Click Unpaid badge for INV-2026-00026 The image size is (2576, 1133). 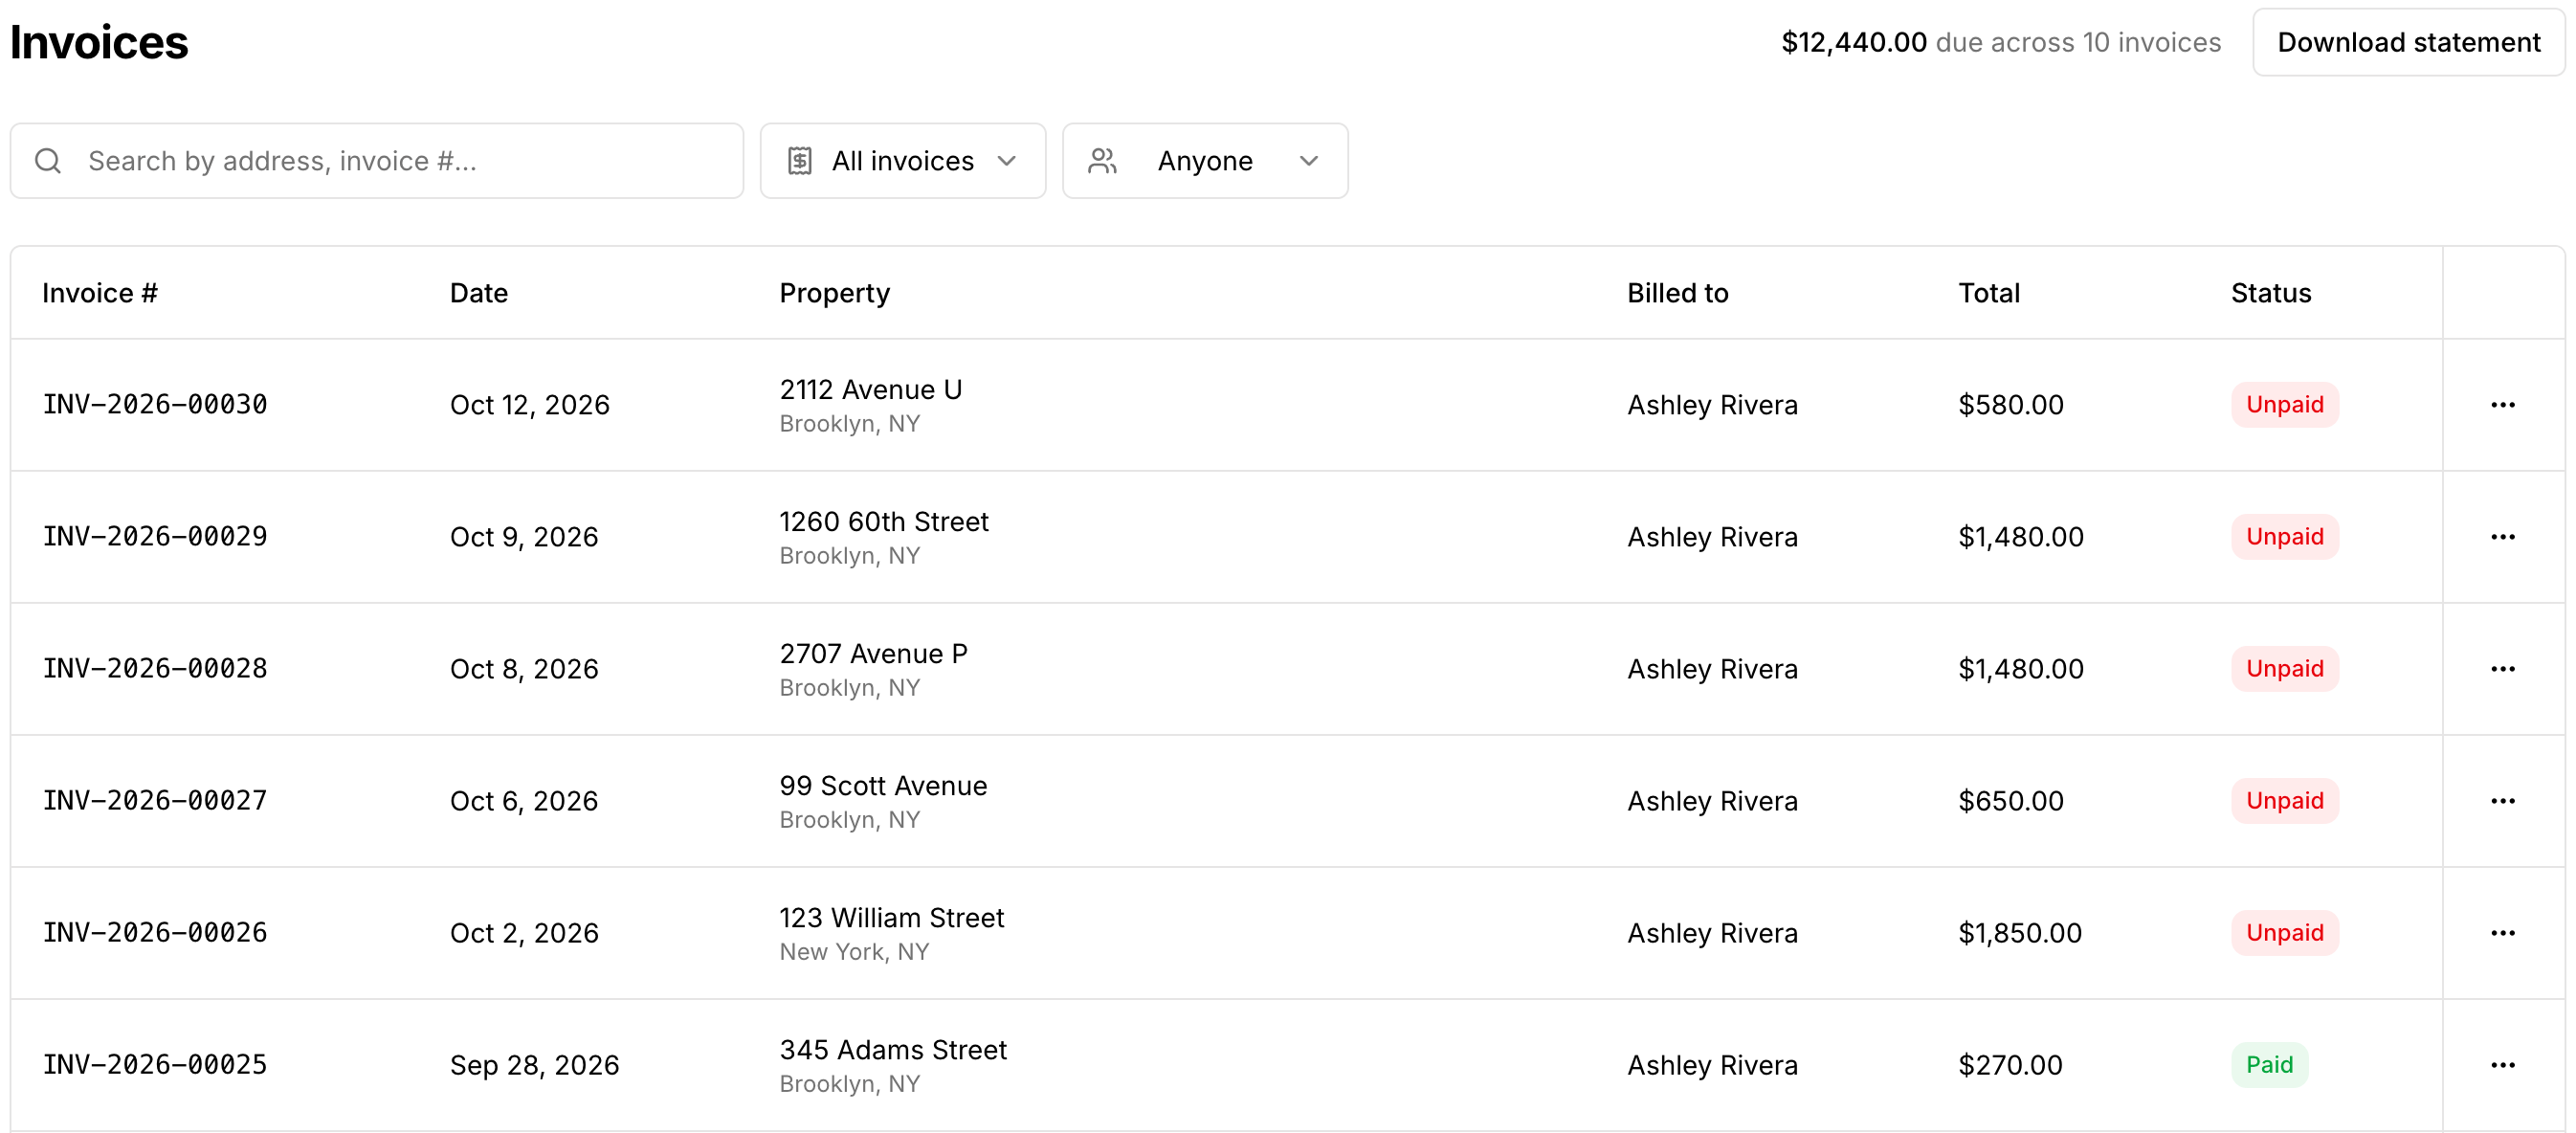2285,933
